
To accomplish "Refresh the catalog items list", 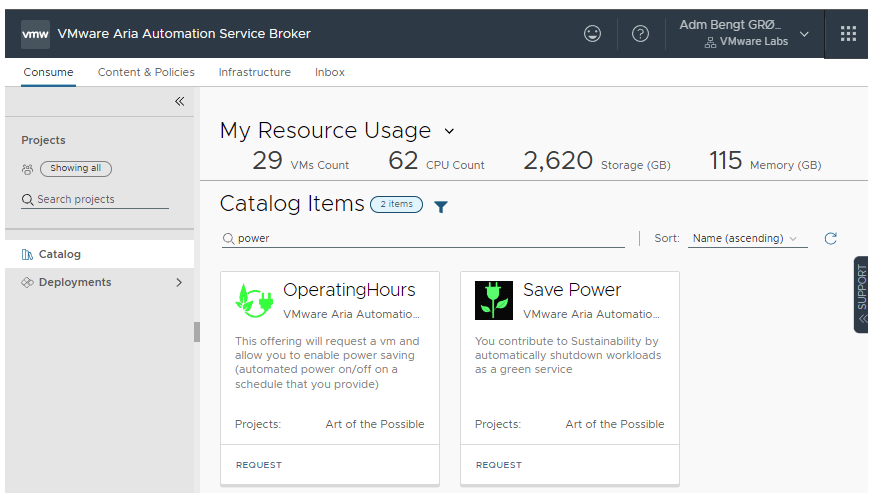I will pos(831,239).
